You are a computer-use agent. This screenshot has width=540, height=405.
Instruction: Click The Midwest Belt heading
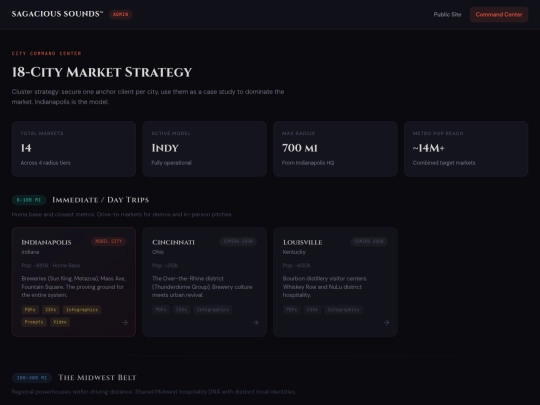[x=97, y=378]
